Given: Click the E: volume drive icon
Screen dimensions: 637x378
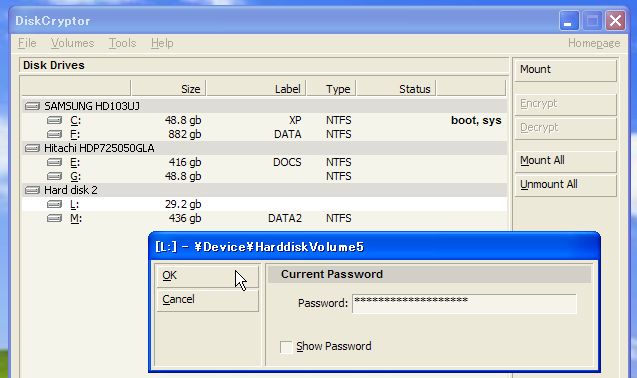Looking at the screenshot, I should coord(54,162).
